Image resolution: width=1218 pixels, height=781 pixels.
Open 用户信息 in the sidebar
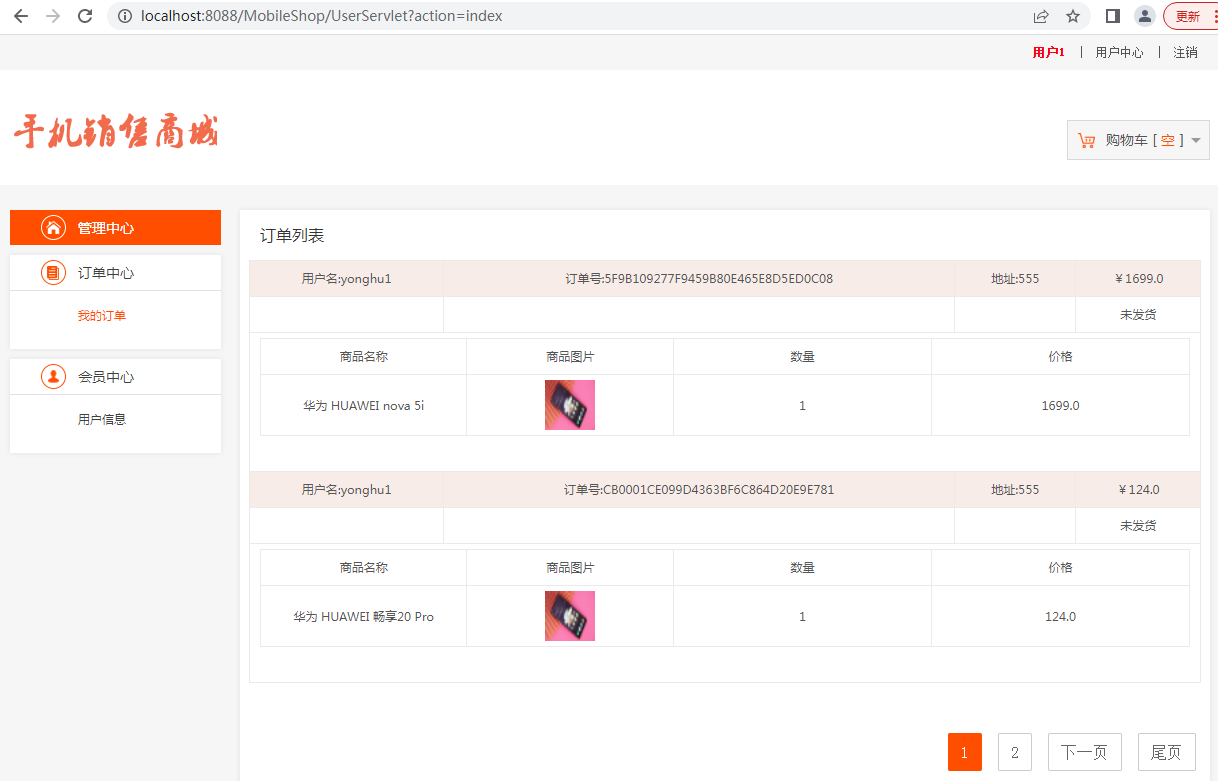point(102,420)
